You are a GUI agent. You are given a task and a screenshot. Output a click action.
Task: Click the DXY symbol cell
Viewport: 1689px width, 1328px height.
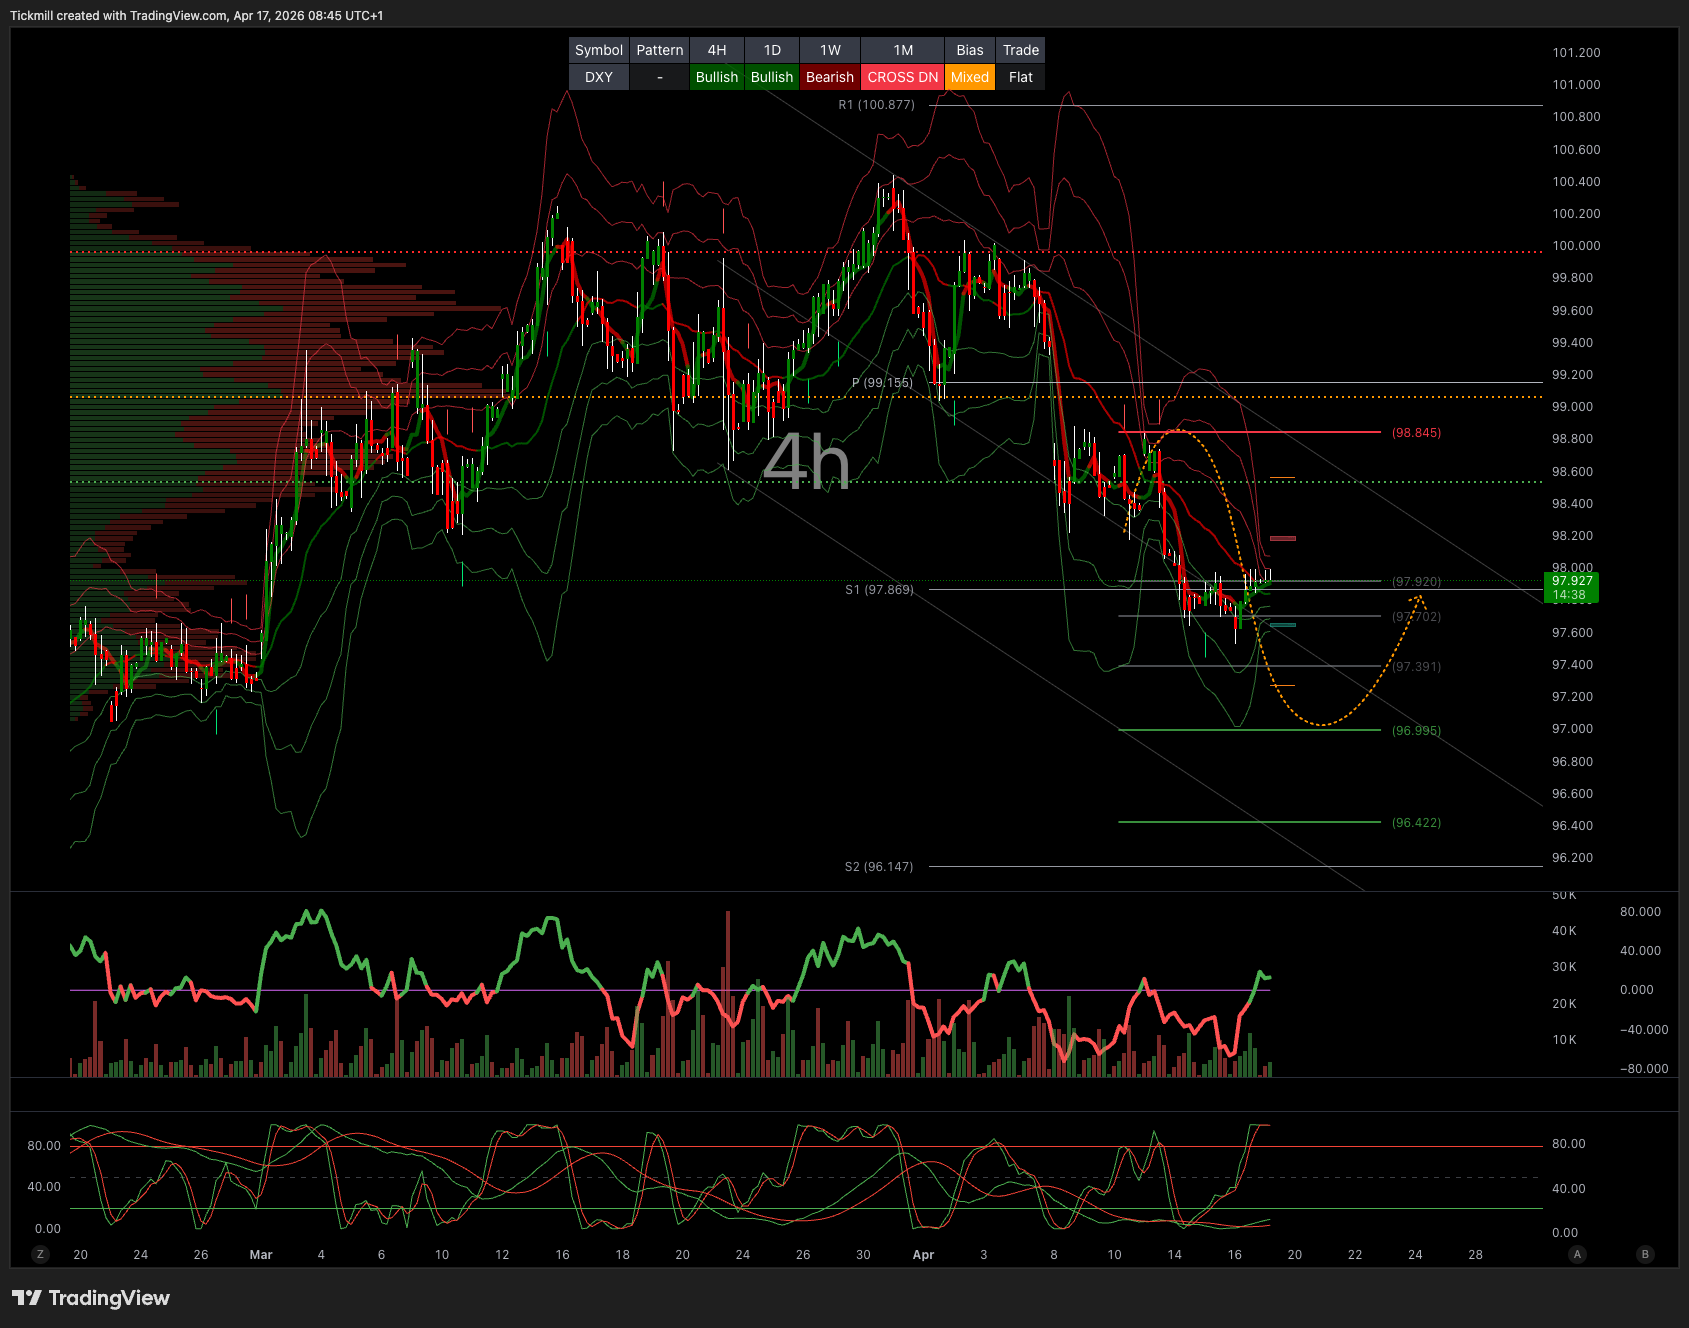point(599,77)
